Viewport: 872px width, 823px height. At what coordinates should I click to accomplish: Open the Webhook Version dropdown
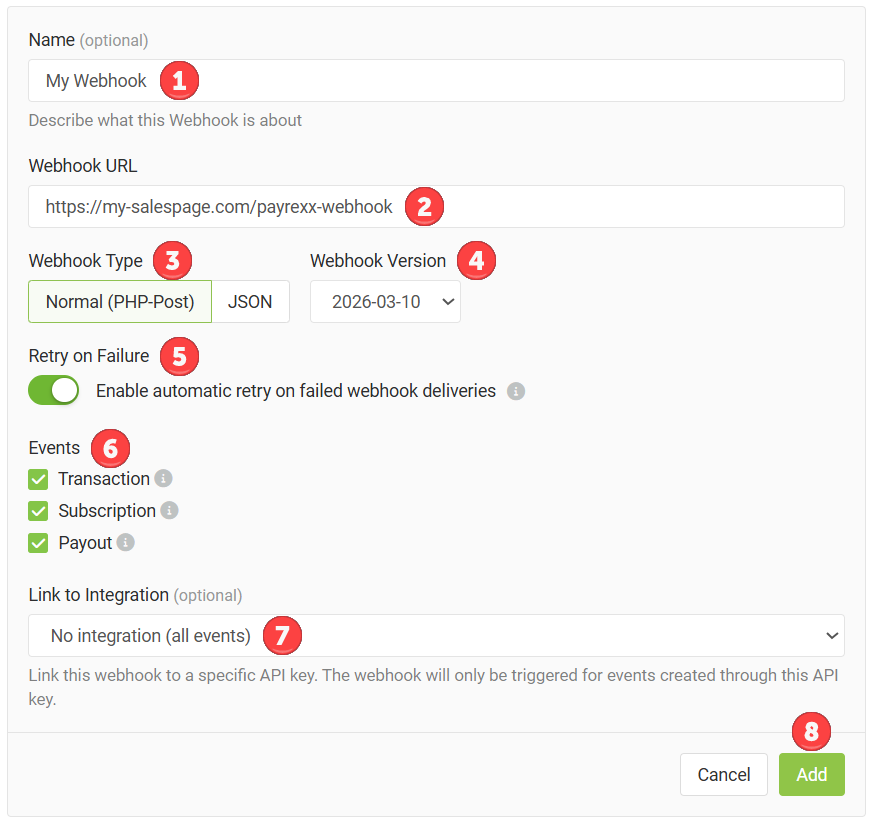pos(385,302)
